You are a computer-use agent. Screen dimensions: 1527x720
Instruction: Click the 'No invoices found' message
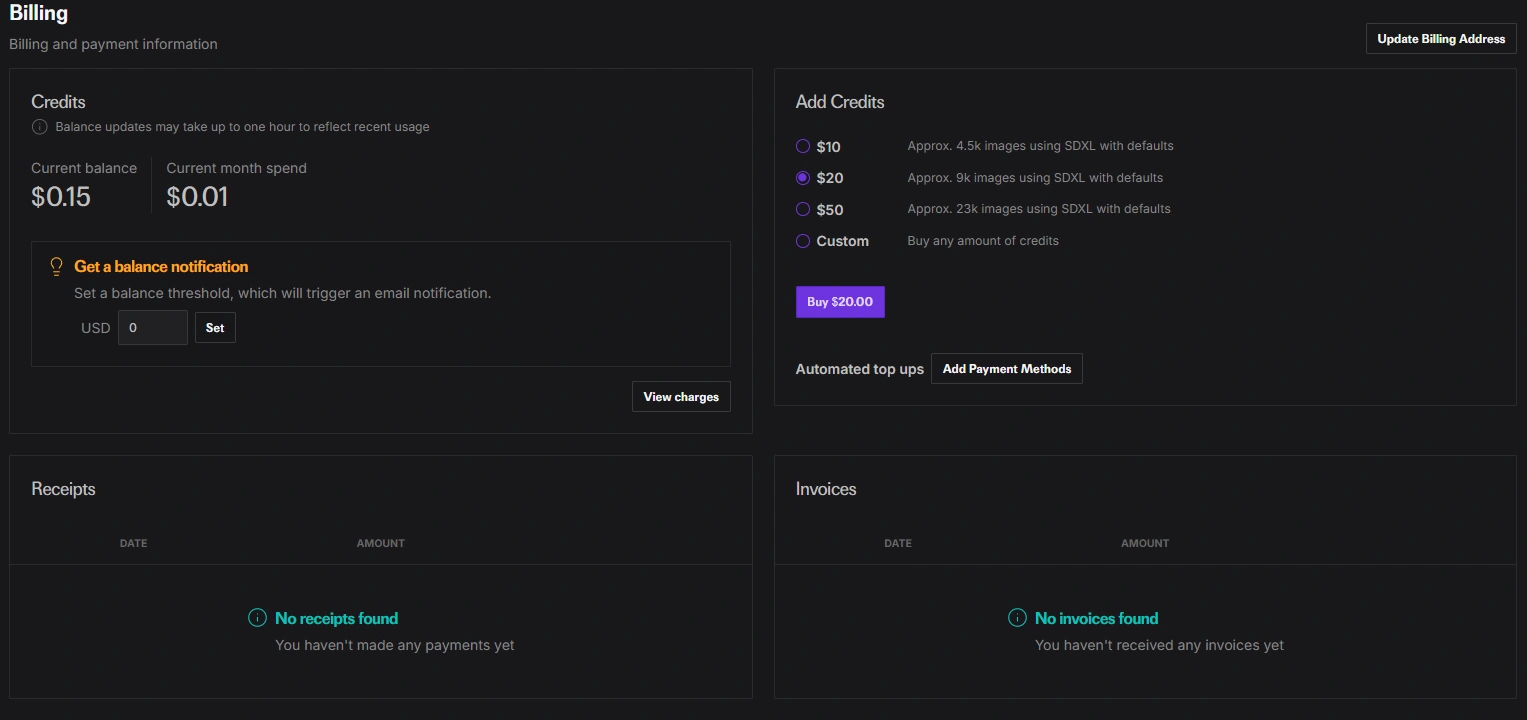(1096, 618)
